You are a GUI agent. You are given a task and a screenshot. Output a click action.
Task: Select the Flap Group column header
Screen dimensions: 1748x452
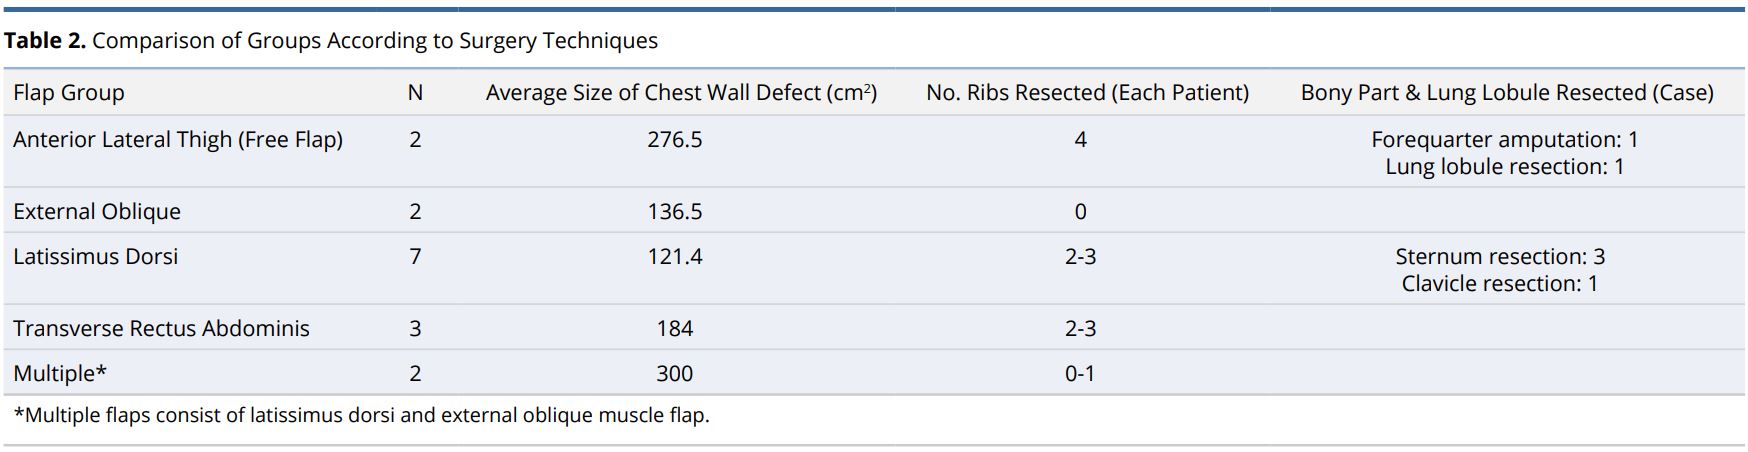point(69,93)
